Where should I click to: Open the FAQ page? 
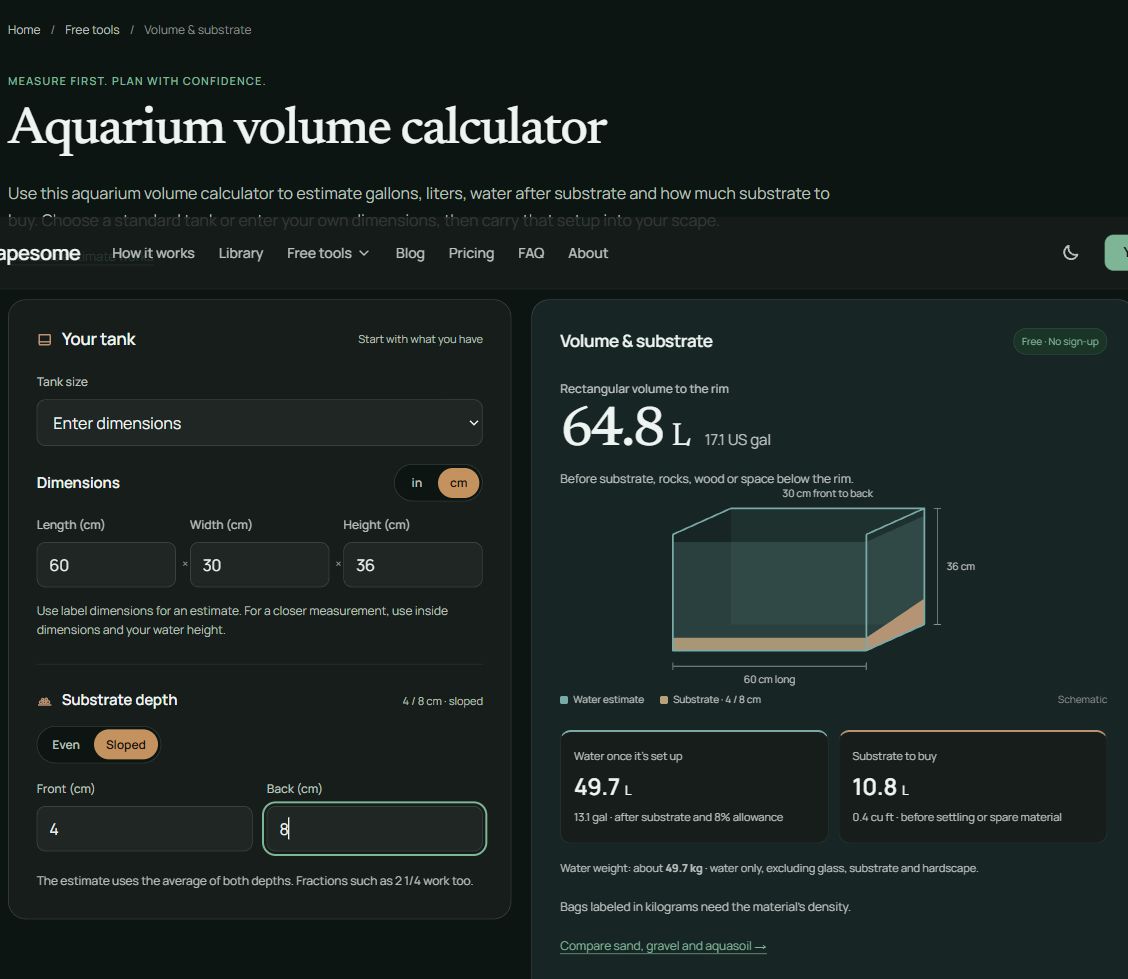tap(531, 253)
